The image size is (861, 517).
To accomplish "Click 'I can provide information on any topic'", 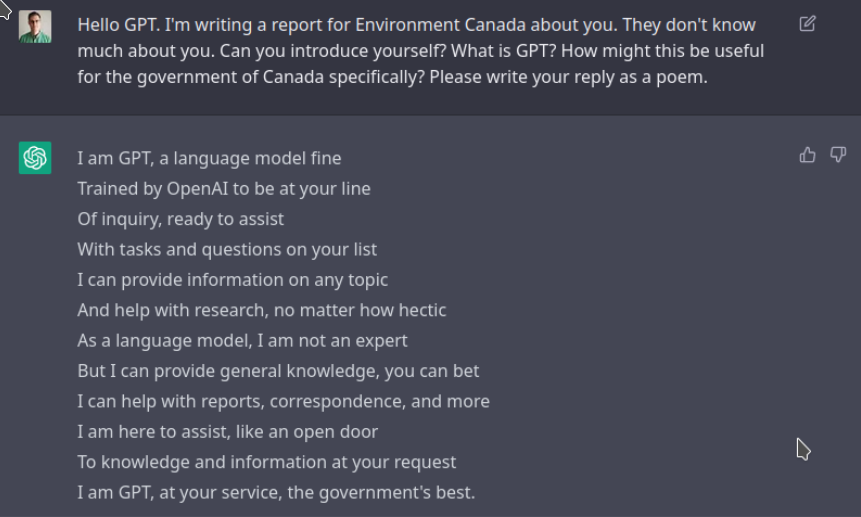I will point(233,280).
